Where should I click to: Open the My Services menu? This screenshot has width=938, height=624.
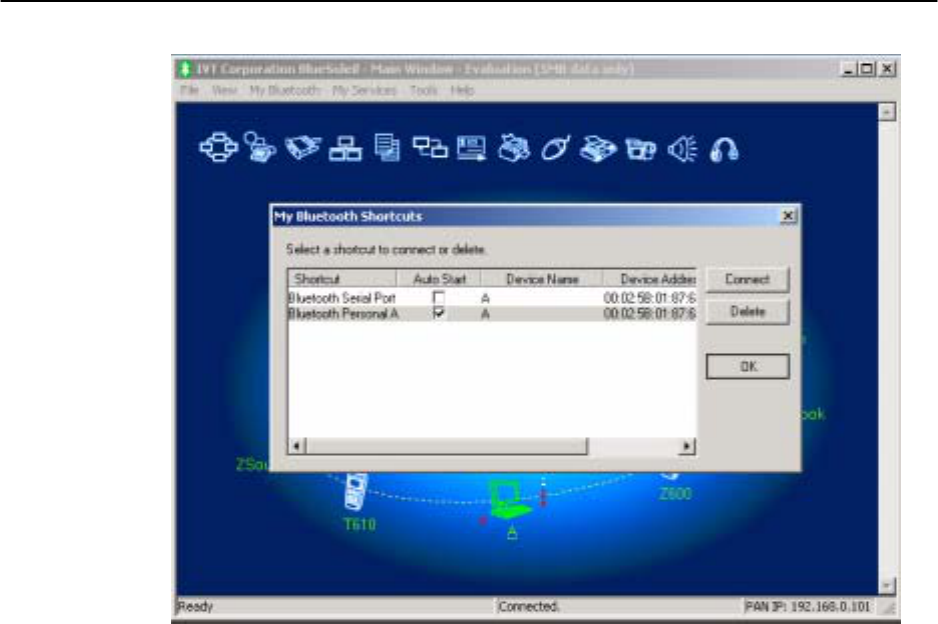(364, 90)
